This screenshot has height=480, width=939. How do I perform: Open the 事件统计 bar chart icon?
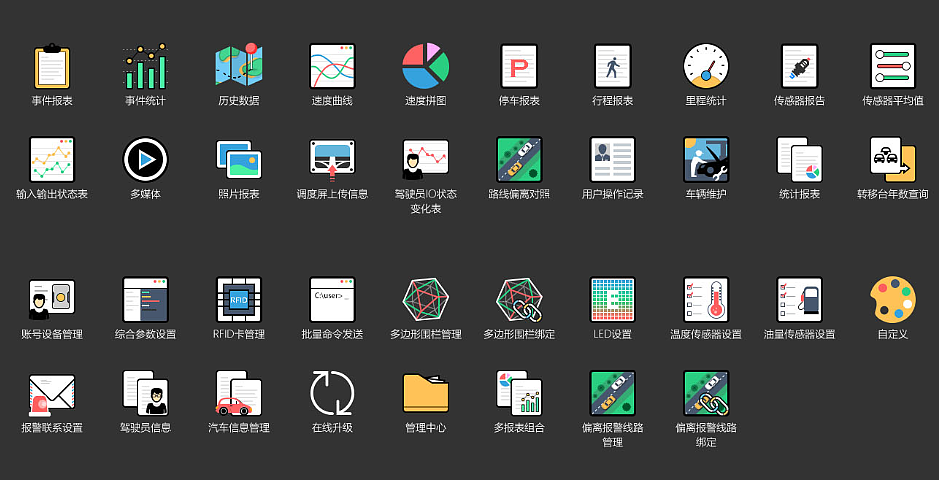coord(146,66)
